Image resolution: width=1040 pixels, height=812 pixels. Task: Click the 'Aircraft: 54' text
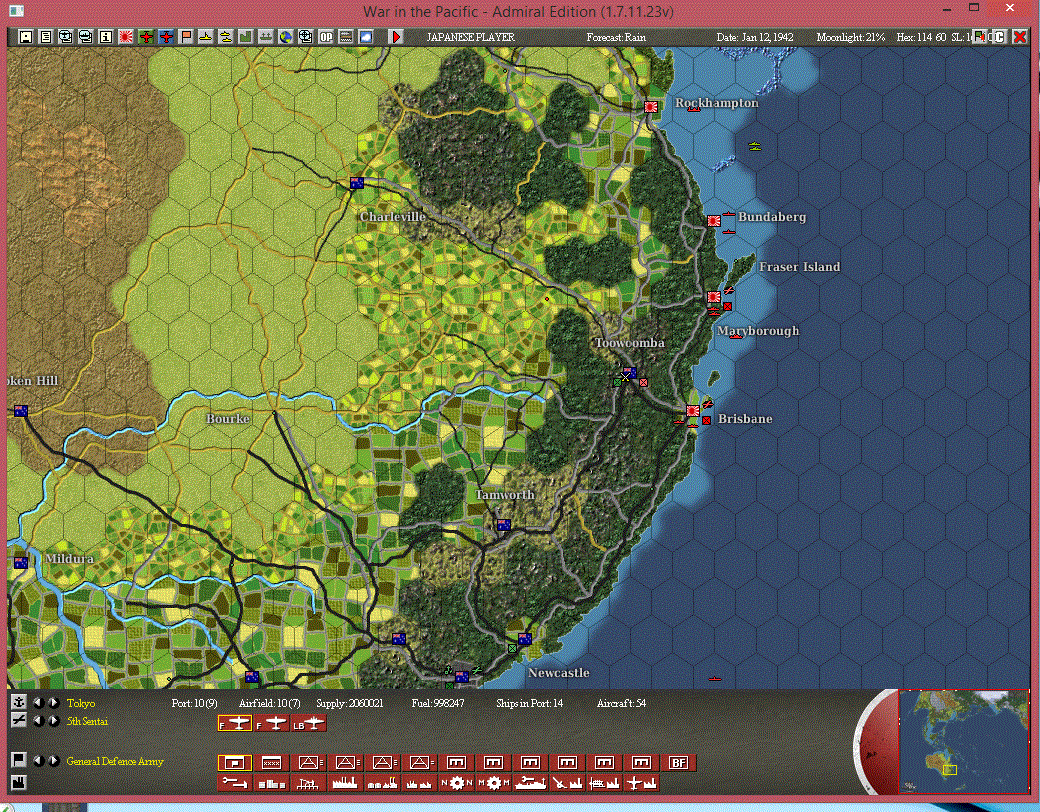click(621, 703)
